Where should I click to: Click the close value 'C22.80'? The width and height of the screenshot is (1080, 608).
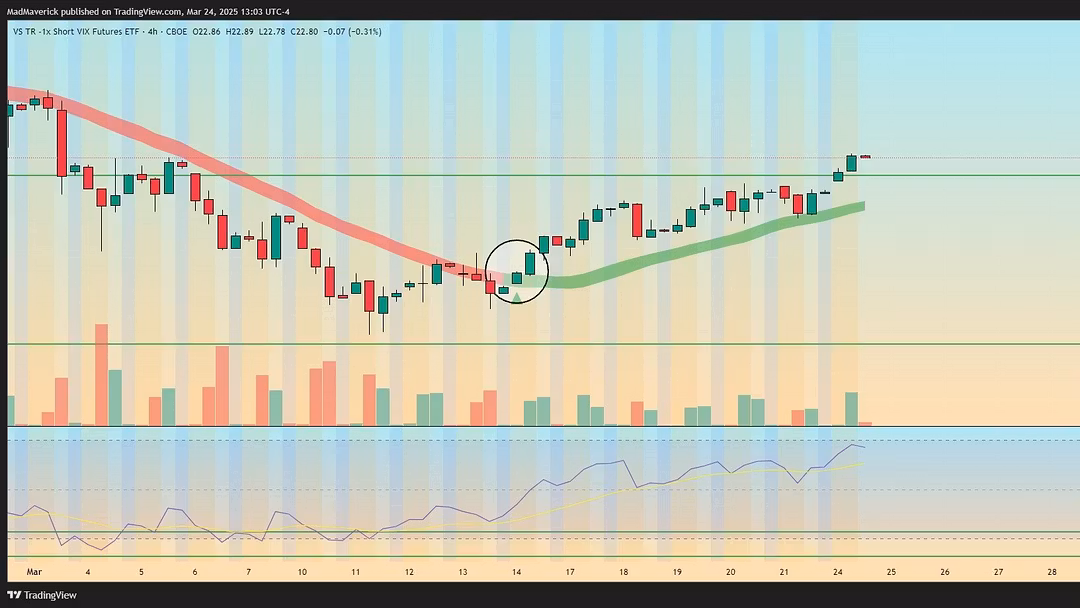pyautogui.click(x=304, y=32)
